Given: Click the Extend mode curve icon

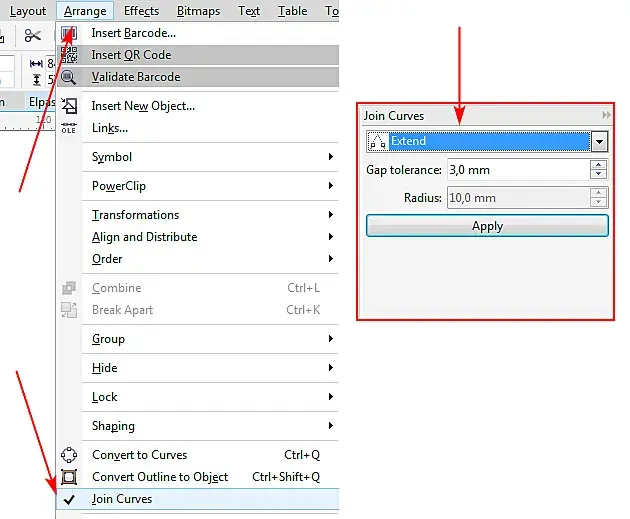Looking at the screenshot, I should point(378,141).
